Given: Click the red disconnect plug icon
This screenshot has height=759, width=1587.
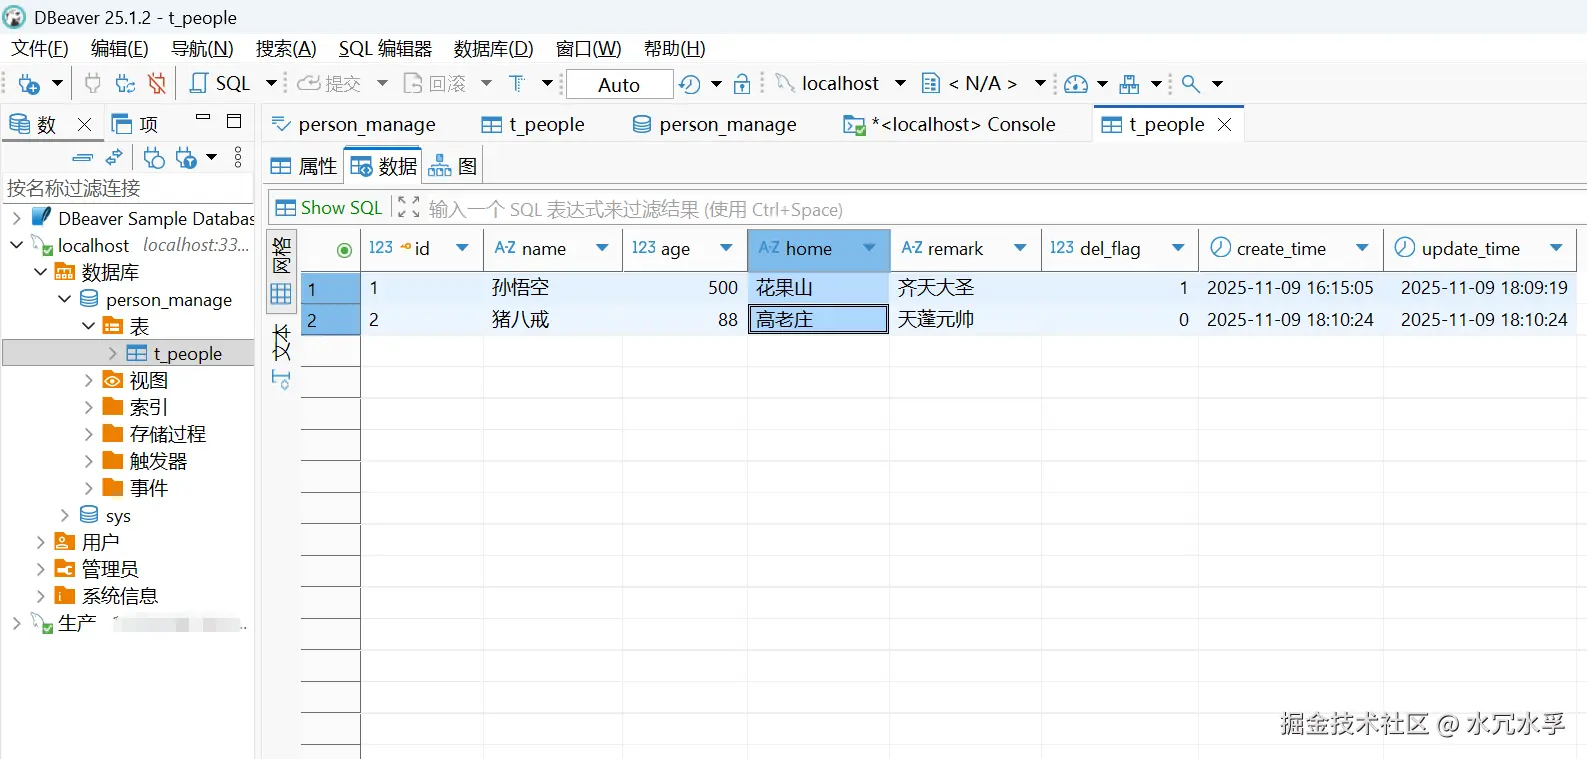Looking at the screenshot, I should coord(157,84).
